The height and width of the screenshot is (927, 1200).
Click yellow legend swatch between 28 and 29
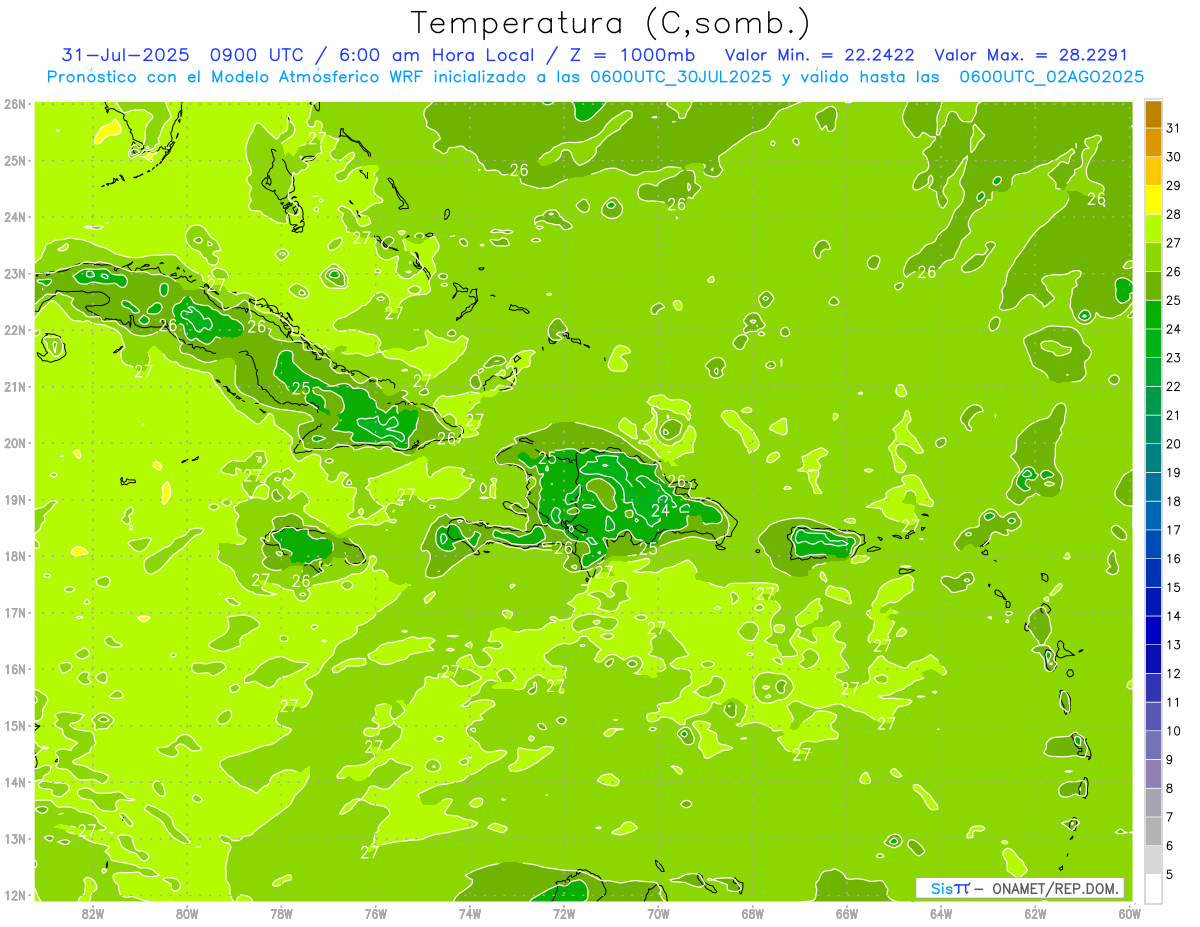click(1153, 200)
